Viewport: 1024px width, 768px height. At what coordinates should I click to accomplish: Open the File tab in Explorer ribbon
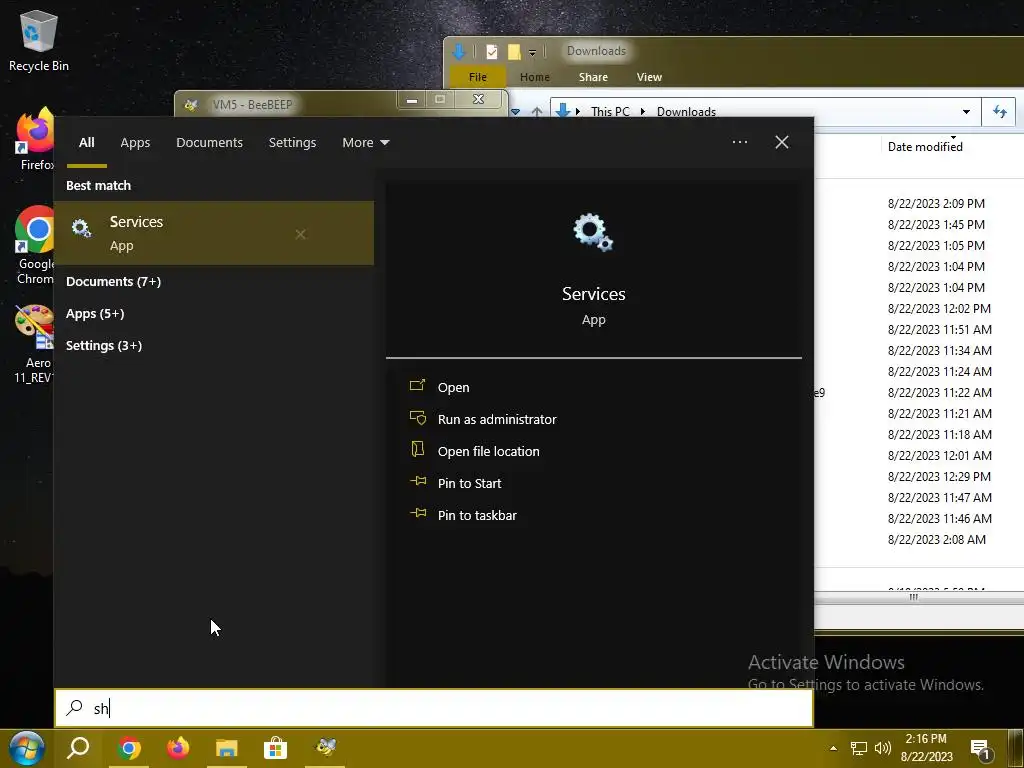tap(477, 77)
